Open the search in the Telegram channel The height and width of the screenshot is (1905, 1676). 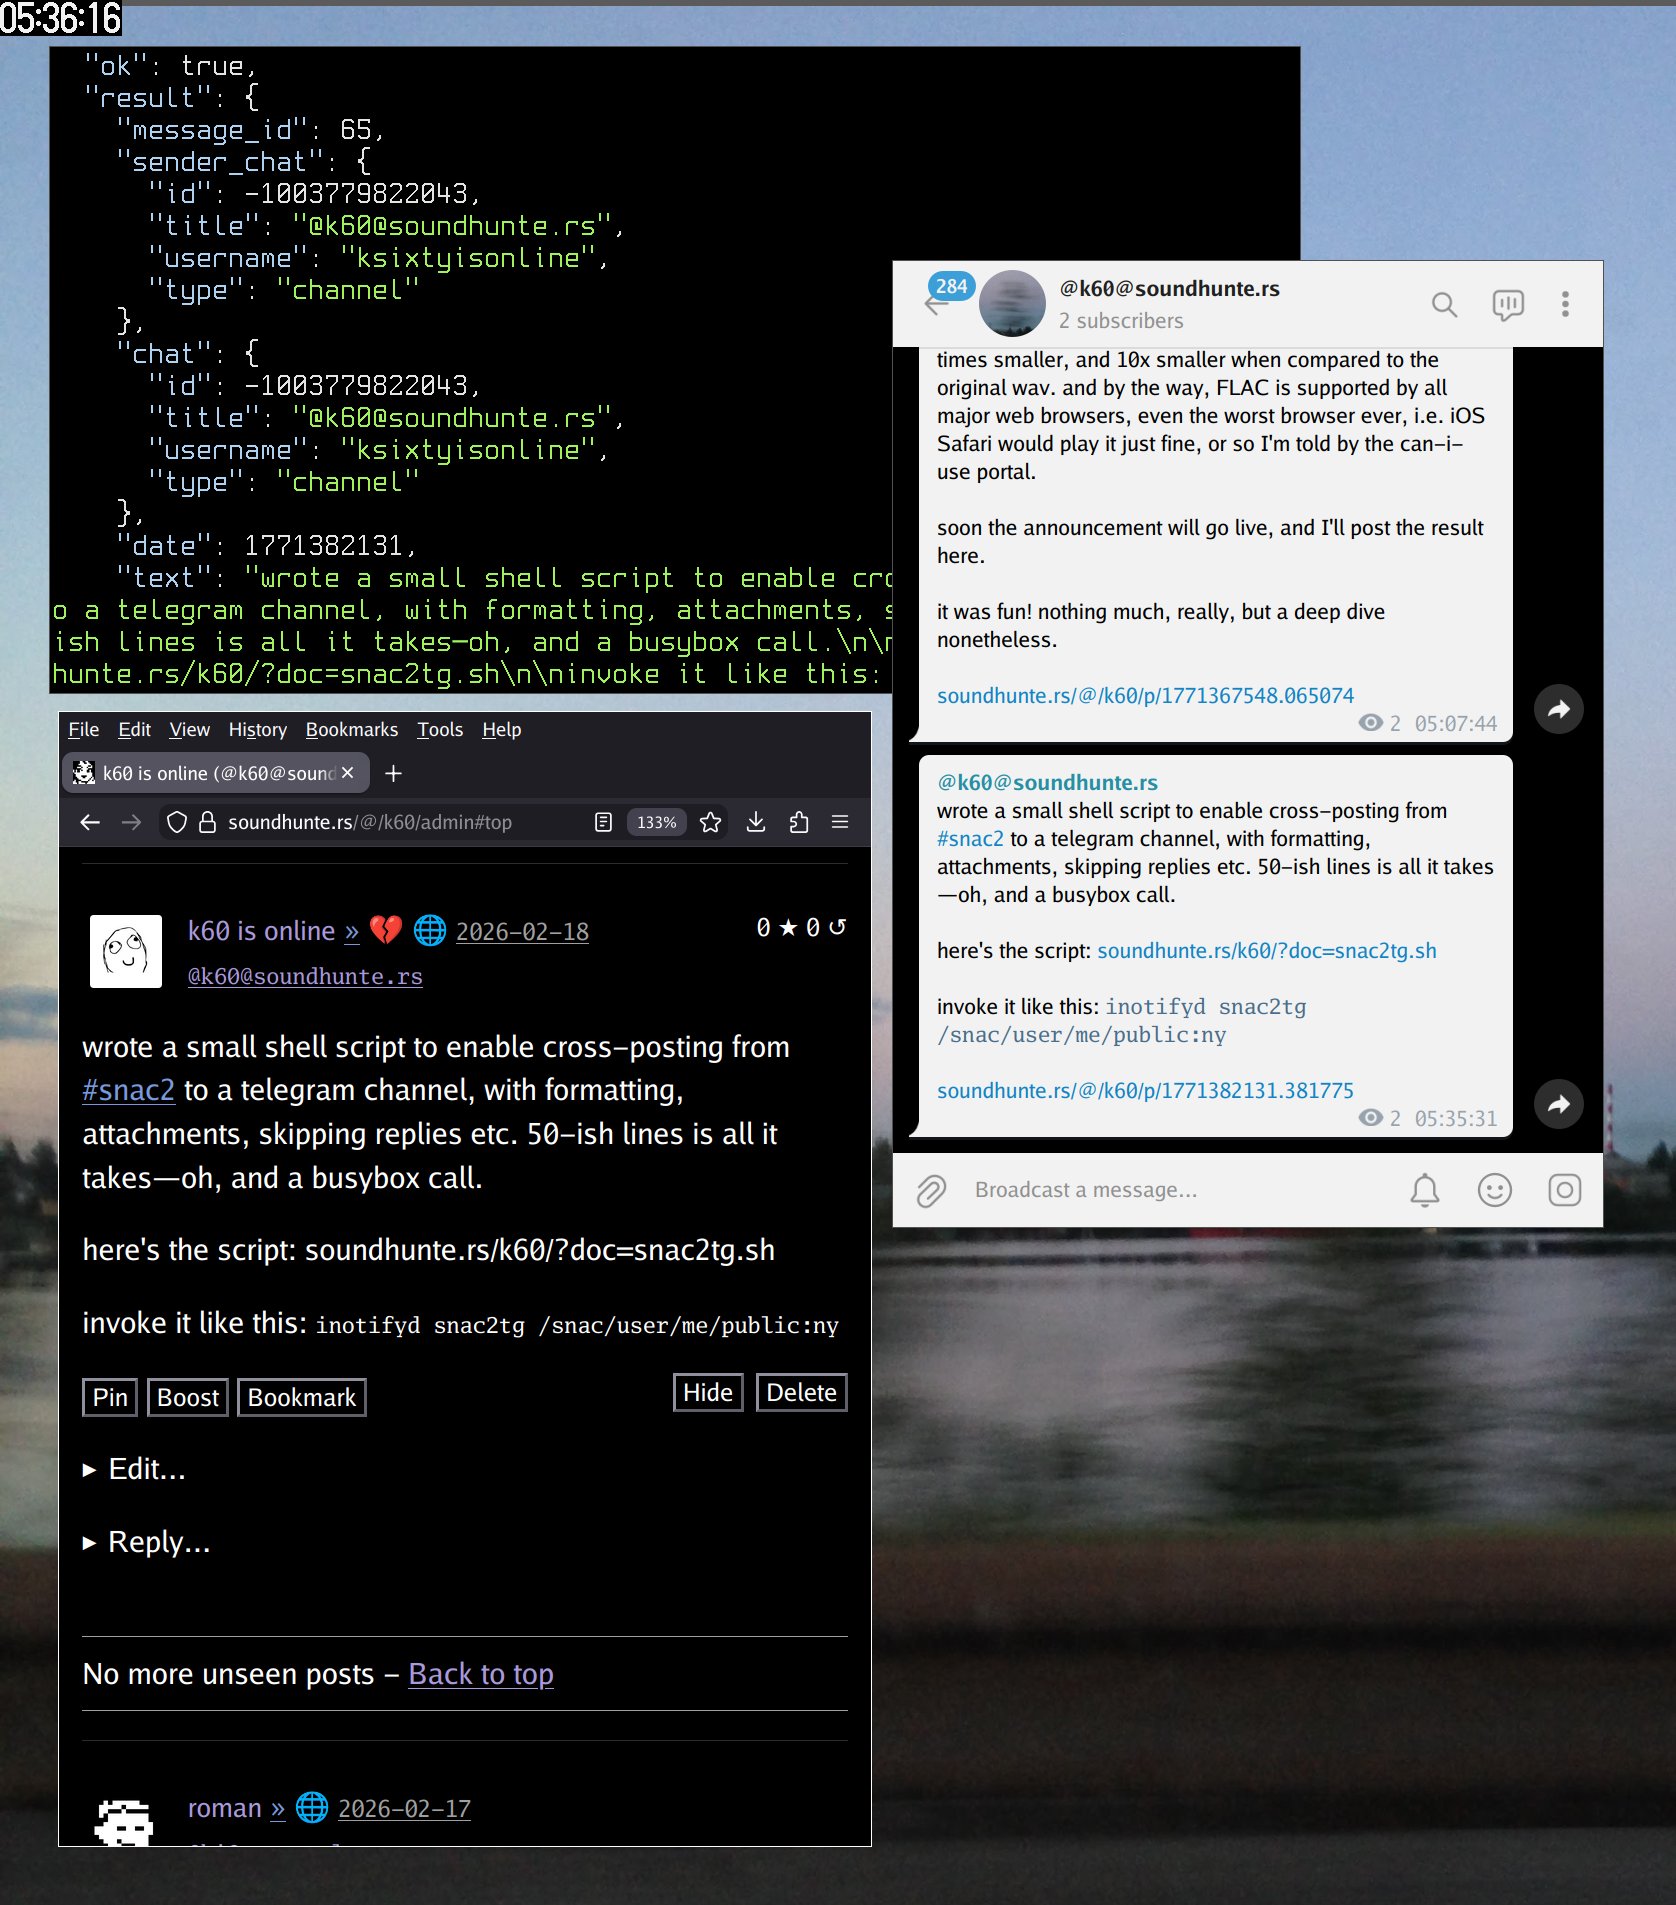(1444, 304)
